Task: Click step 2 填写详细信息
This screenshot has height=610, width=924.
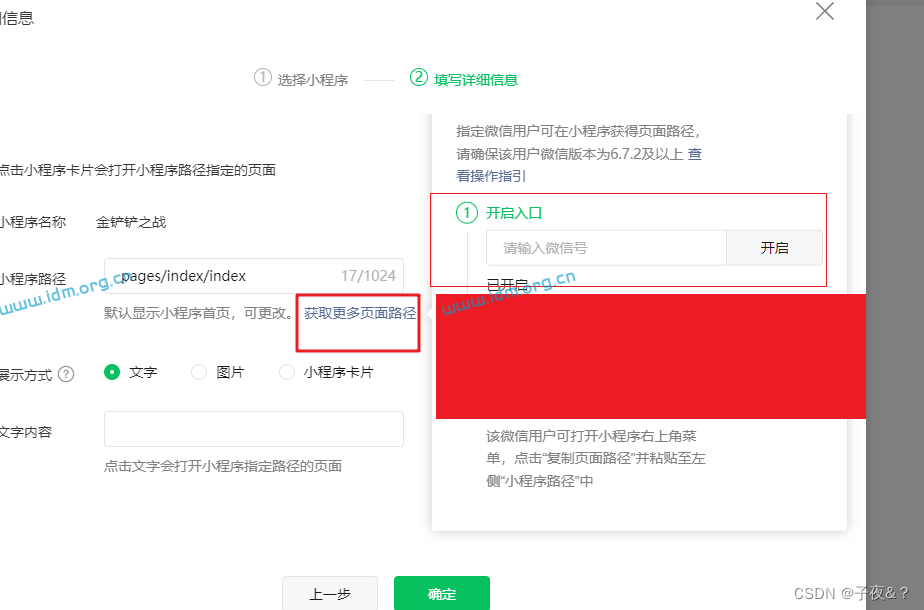Action: (464, 79)
